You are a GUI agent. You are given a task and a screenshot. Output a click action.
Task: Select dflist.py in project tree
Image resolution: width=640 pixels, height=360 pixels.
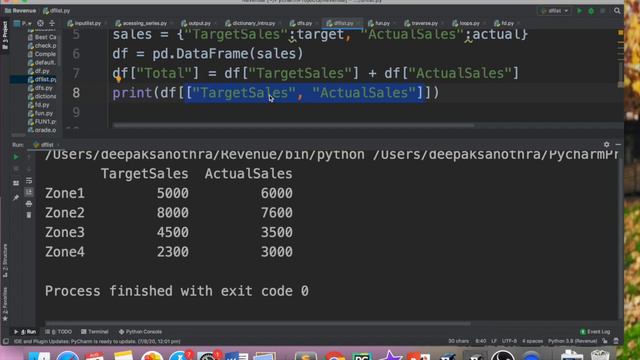click(x=42, y=80)
